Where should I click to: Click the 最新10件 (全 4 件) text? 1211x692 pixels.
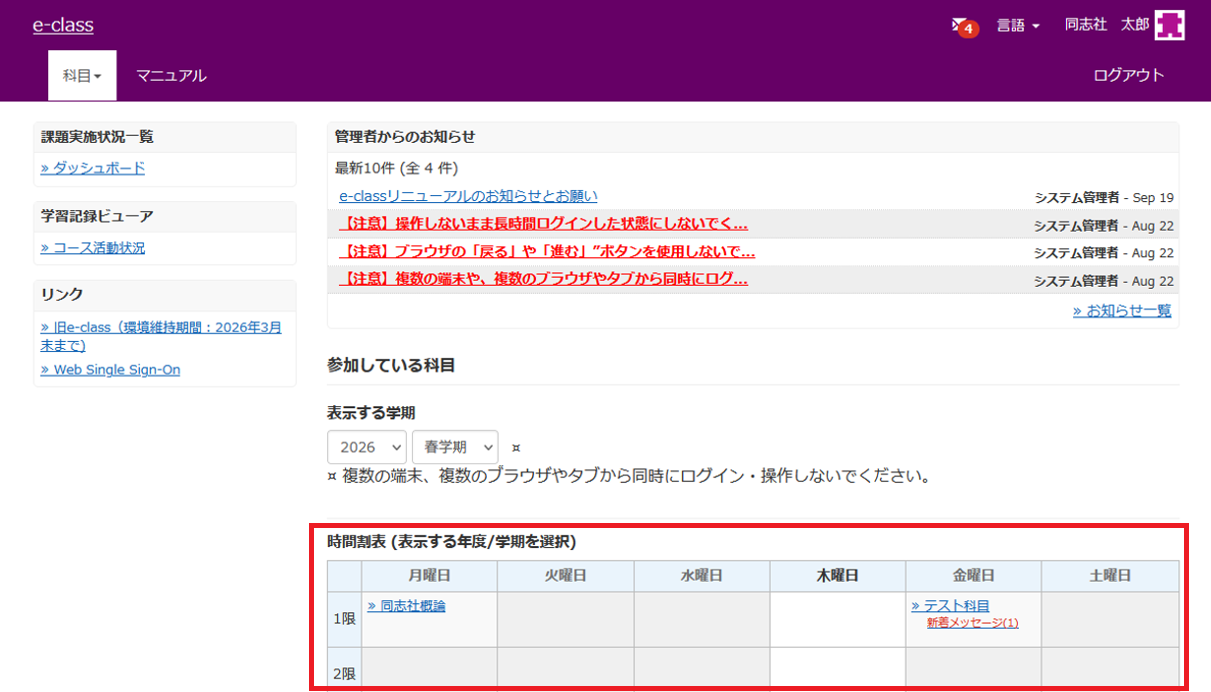tap(396, 168)
